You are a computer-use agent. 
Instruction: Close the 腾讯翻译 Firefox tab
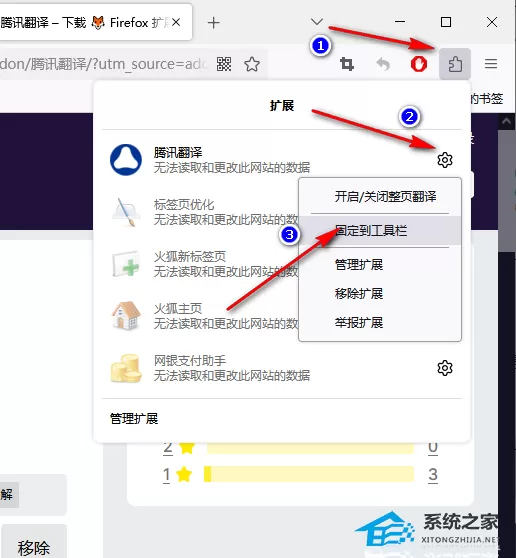(176, 23)
